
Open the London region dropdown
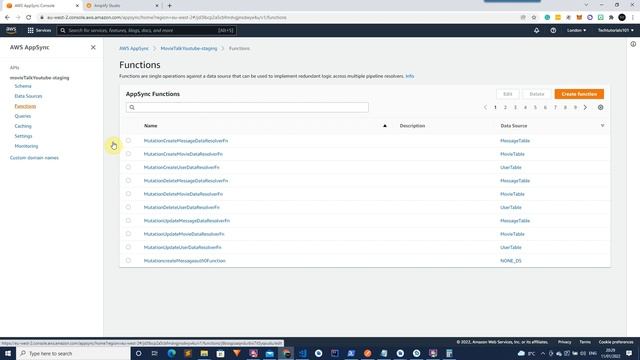point(576,30)
